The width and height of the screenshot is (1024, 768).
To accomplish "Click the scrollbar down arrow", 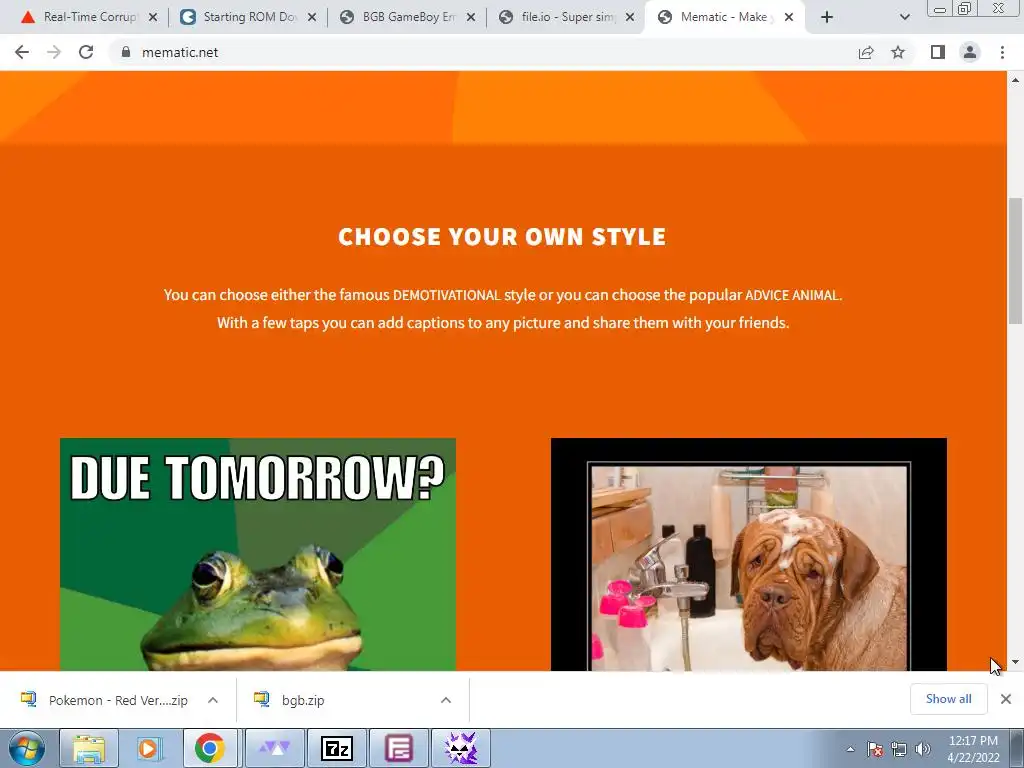I will pyautogui.click(x=1015, y=662).
